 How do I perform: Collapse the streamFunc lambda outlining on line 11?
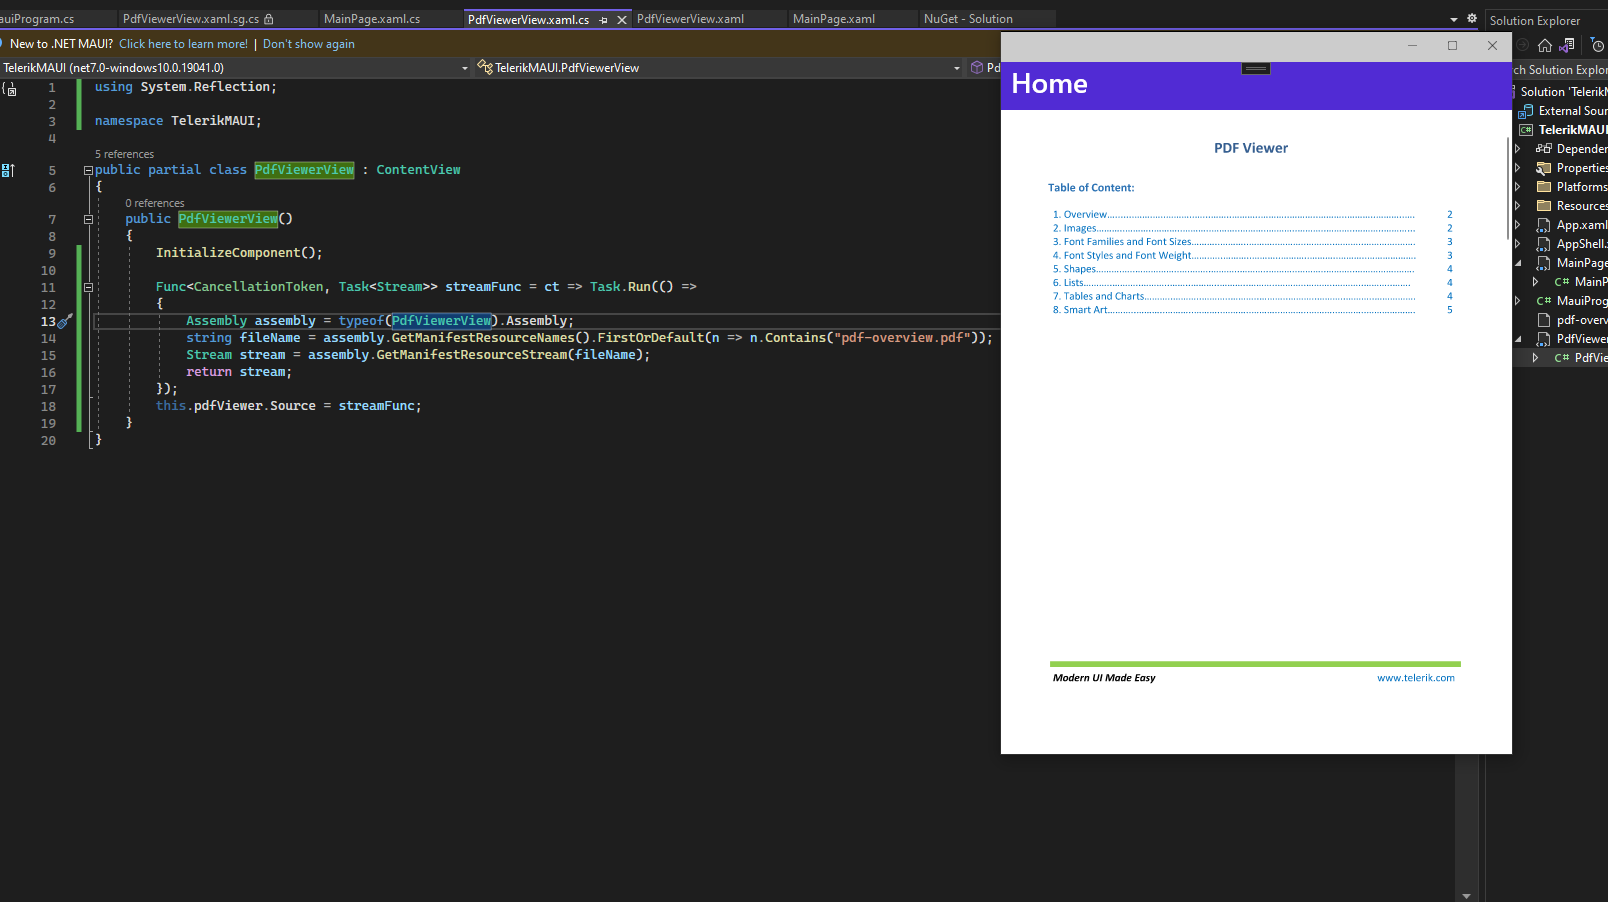tap(88, 287)
